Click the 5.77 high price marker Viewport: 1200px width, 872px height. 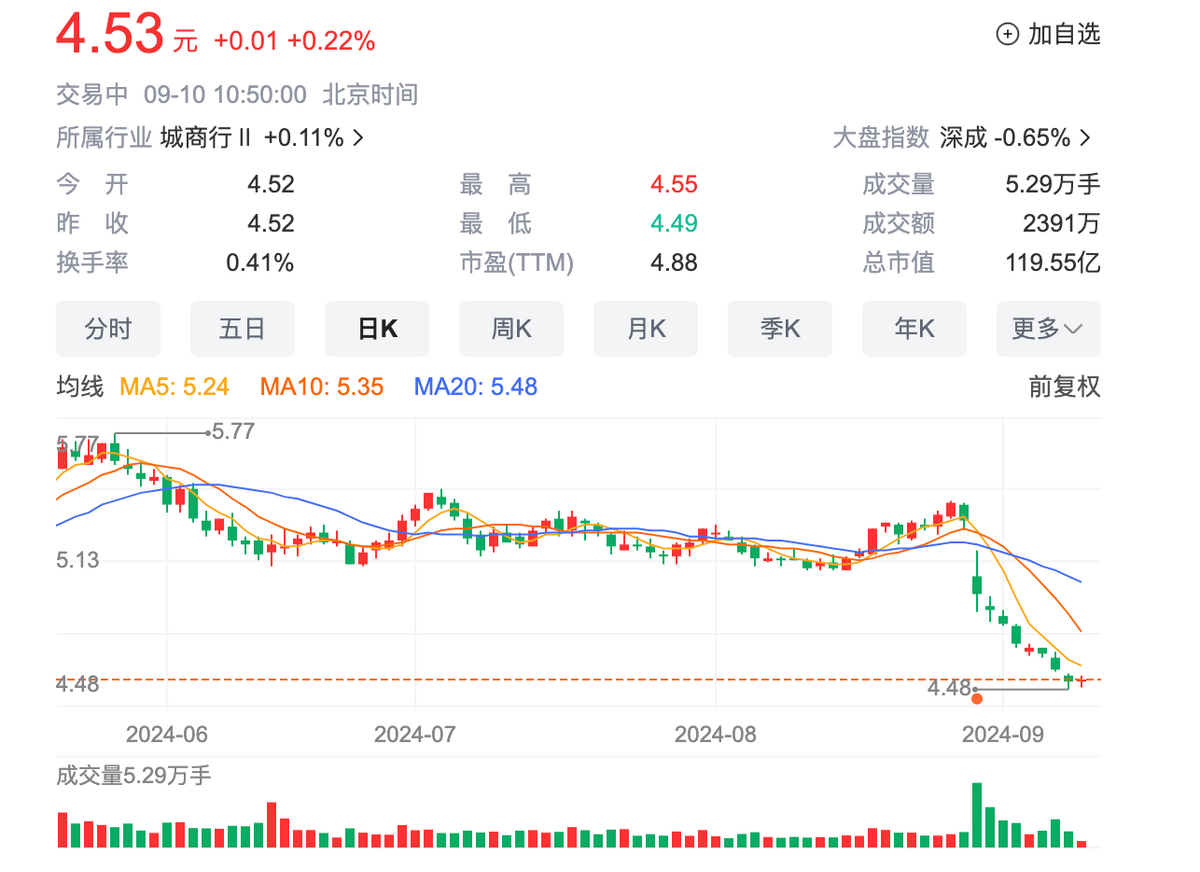coord(233,432)
